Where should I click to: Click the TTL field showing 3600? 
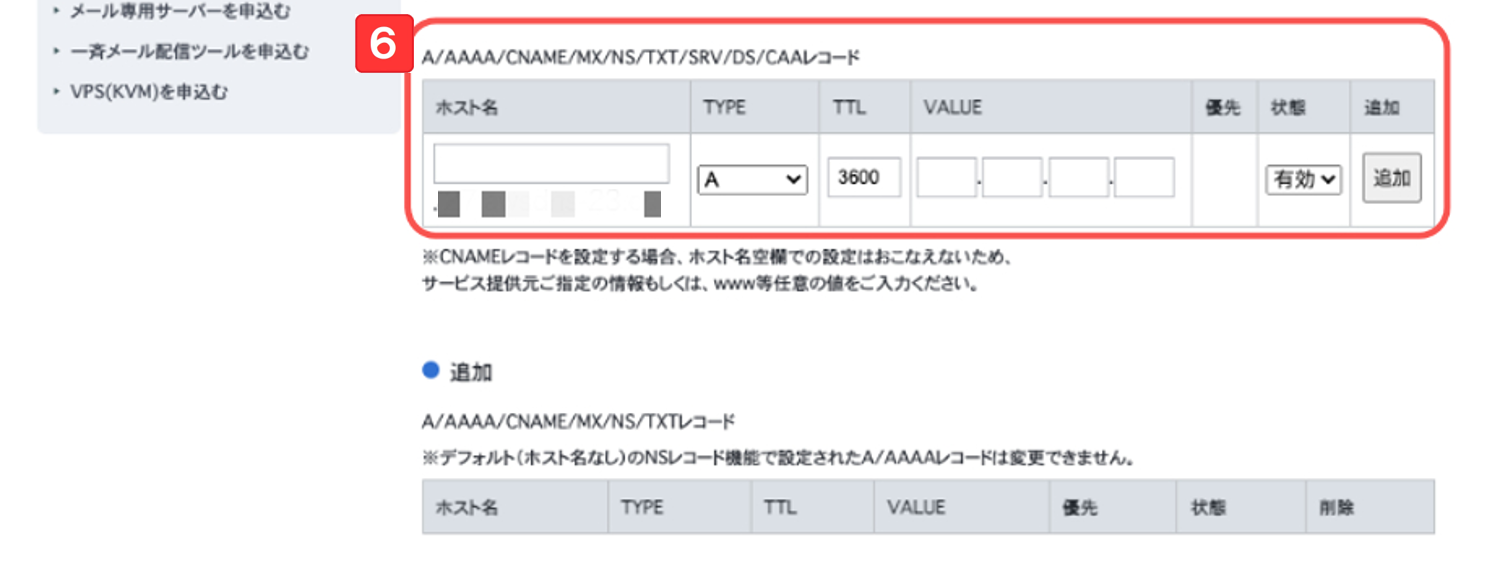tap(865, 178)
